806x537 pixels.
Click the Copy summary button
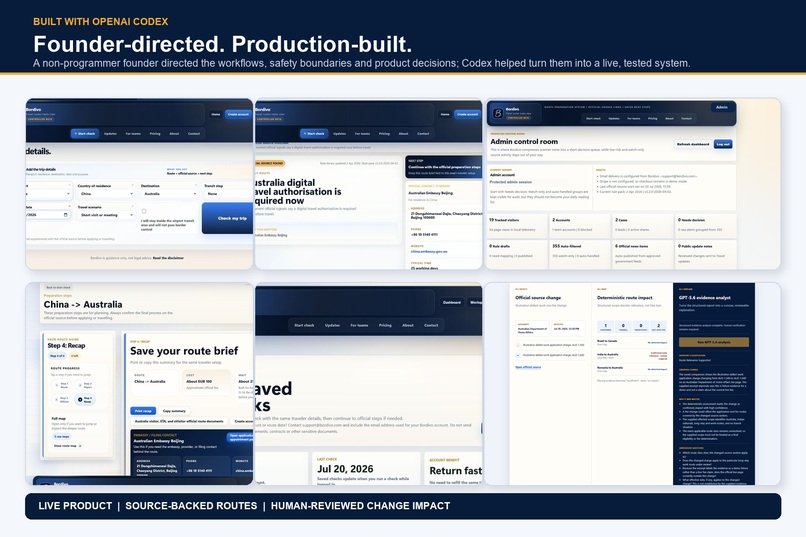[174, 411]
